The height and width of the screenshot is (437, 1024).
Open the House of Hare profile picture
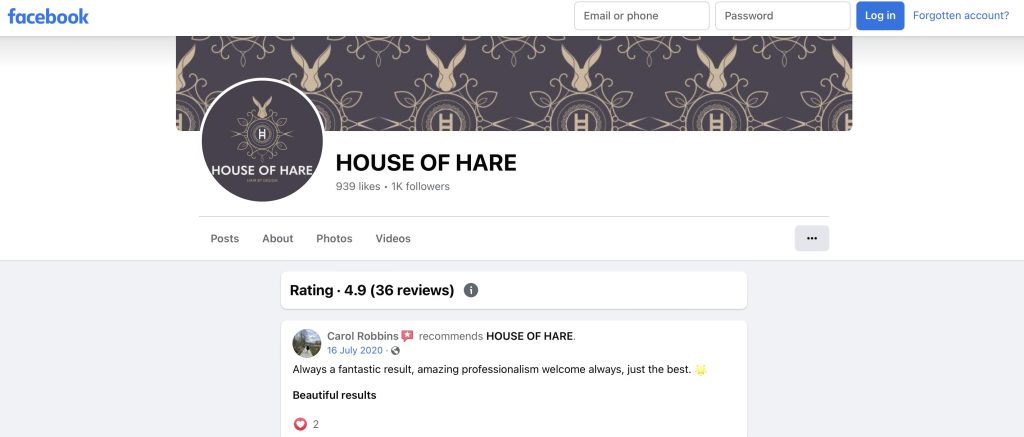pos(263,140)
